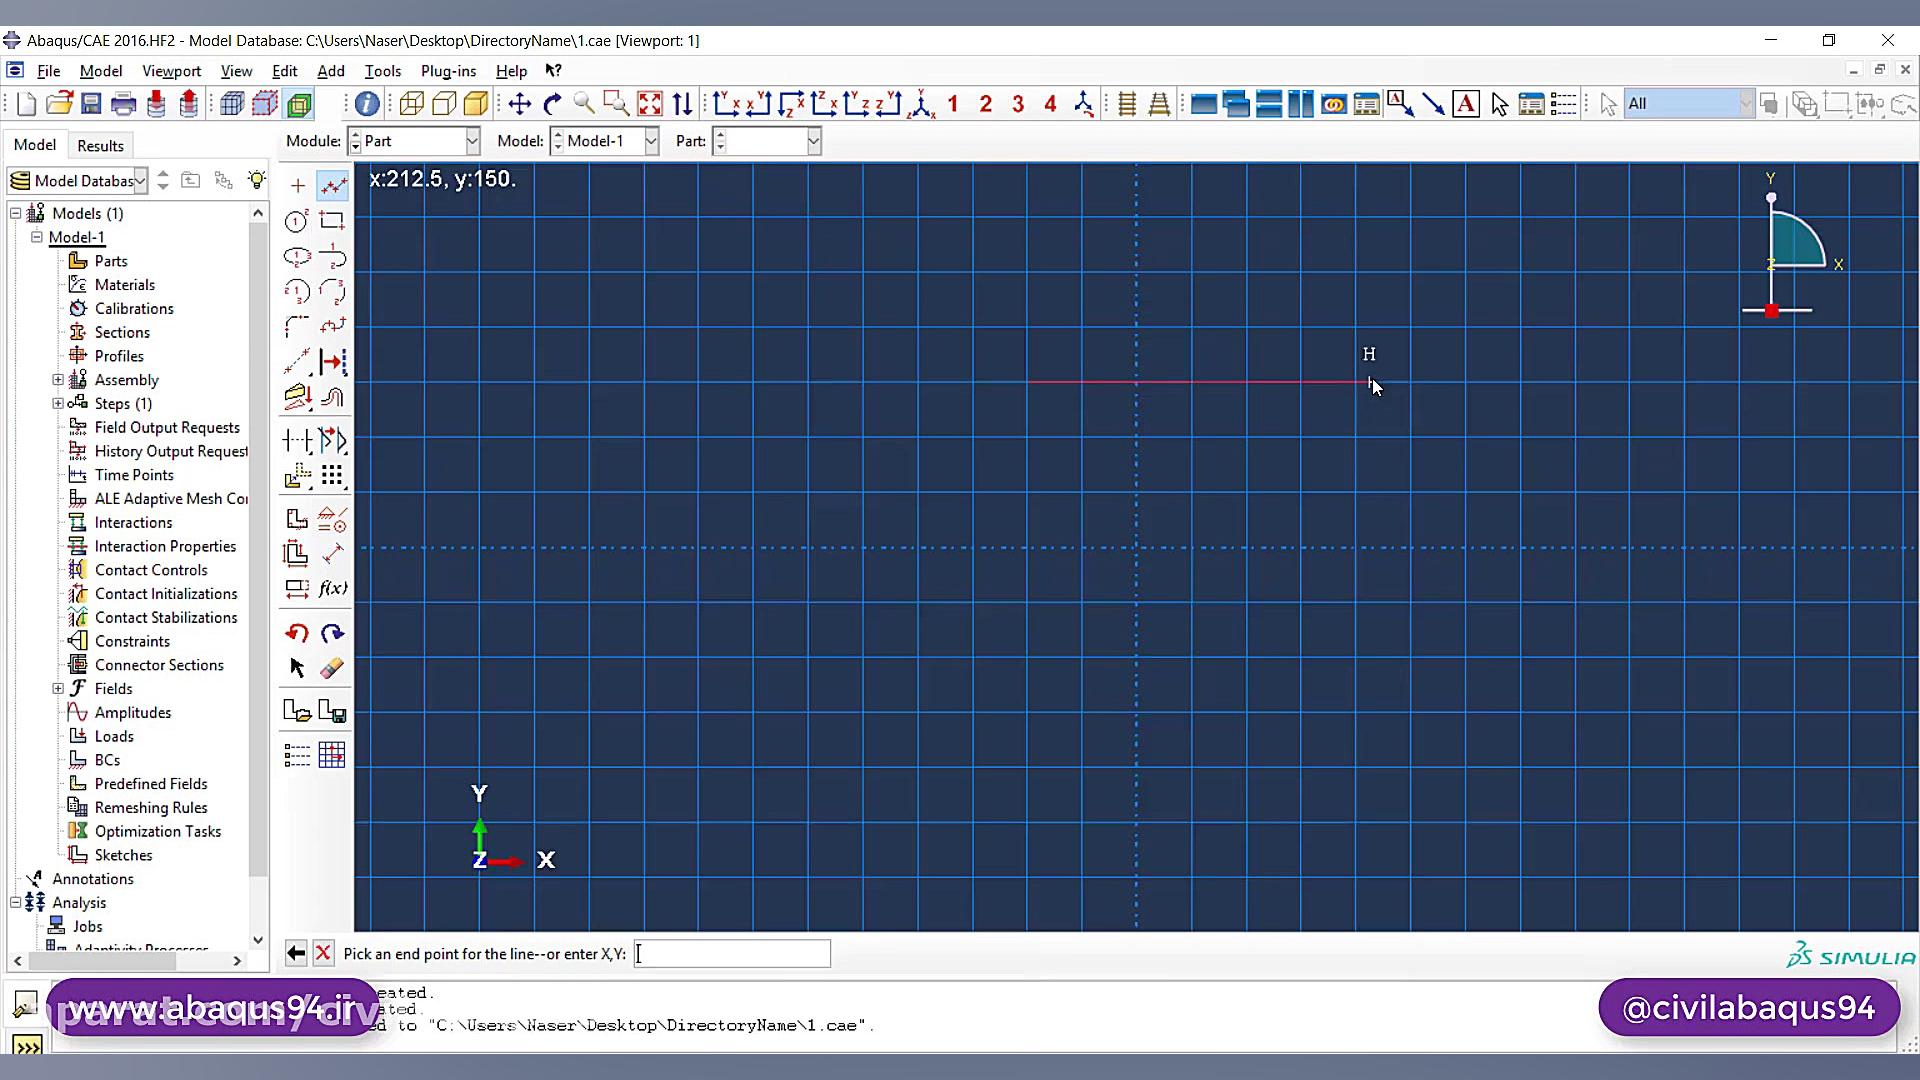
Task: Click the previous step back arrow button
Action: point(296,954)
